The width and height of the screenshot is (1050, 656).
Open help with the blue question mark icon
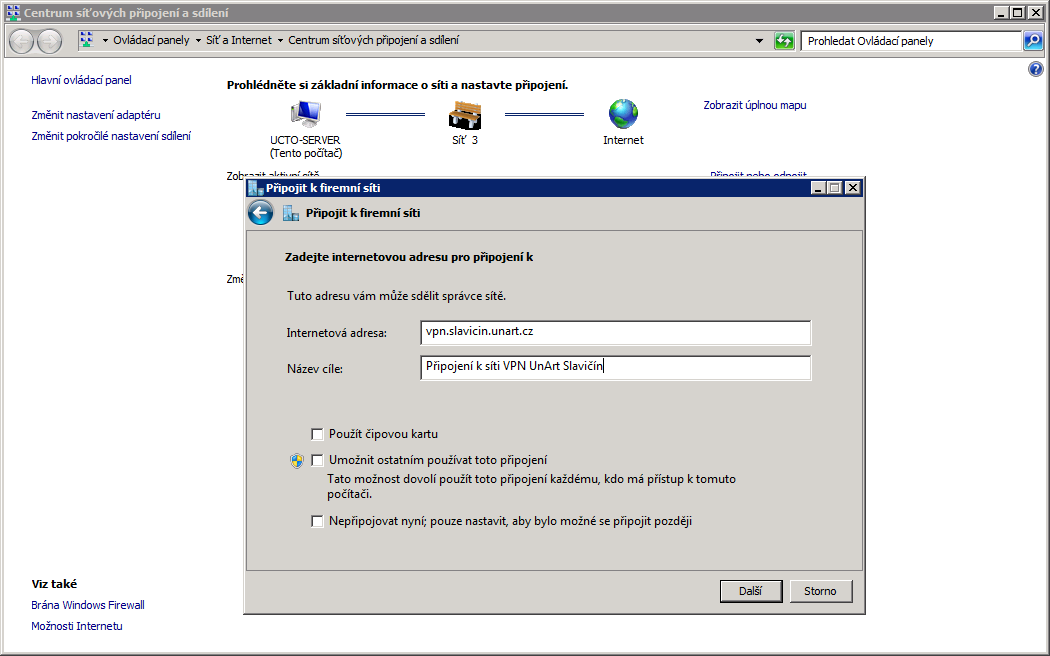click(1035, 69)
